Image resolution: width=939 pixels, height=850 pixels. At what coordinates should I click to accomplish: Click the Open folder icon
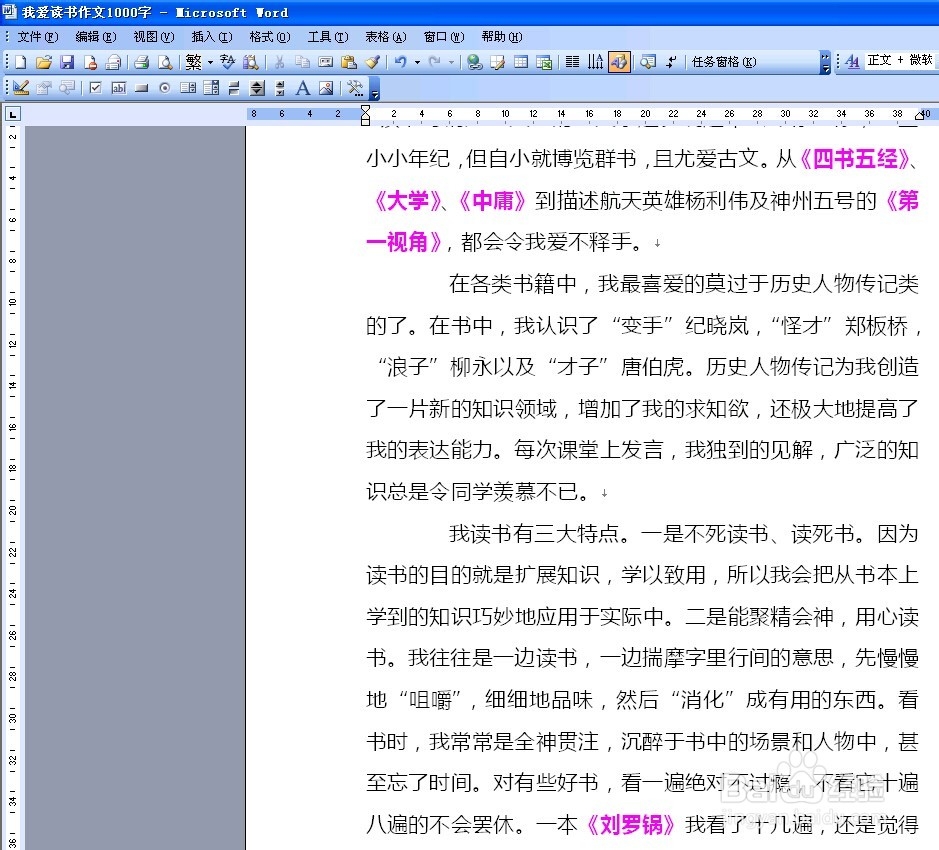click(x=44, y=62)
